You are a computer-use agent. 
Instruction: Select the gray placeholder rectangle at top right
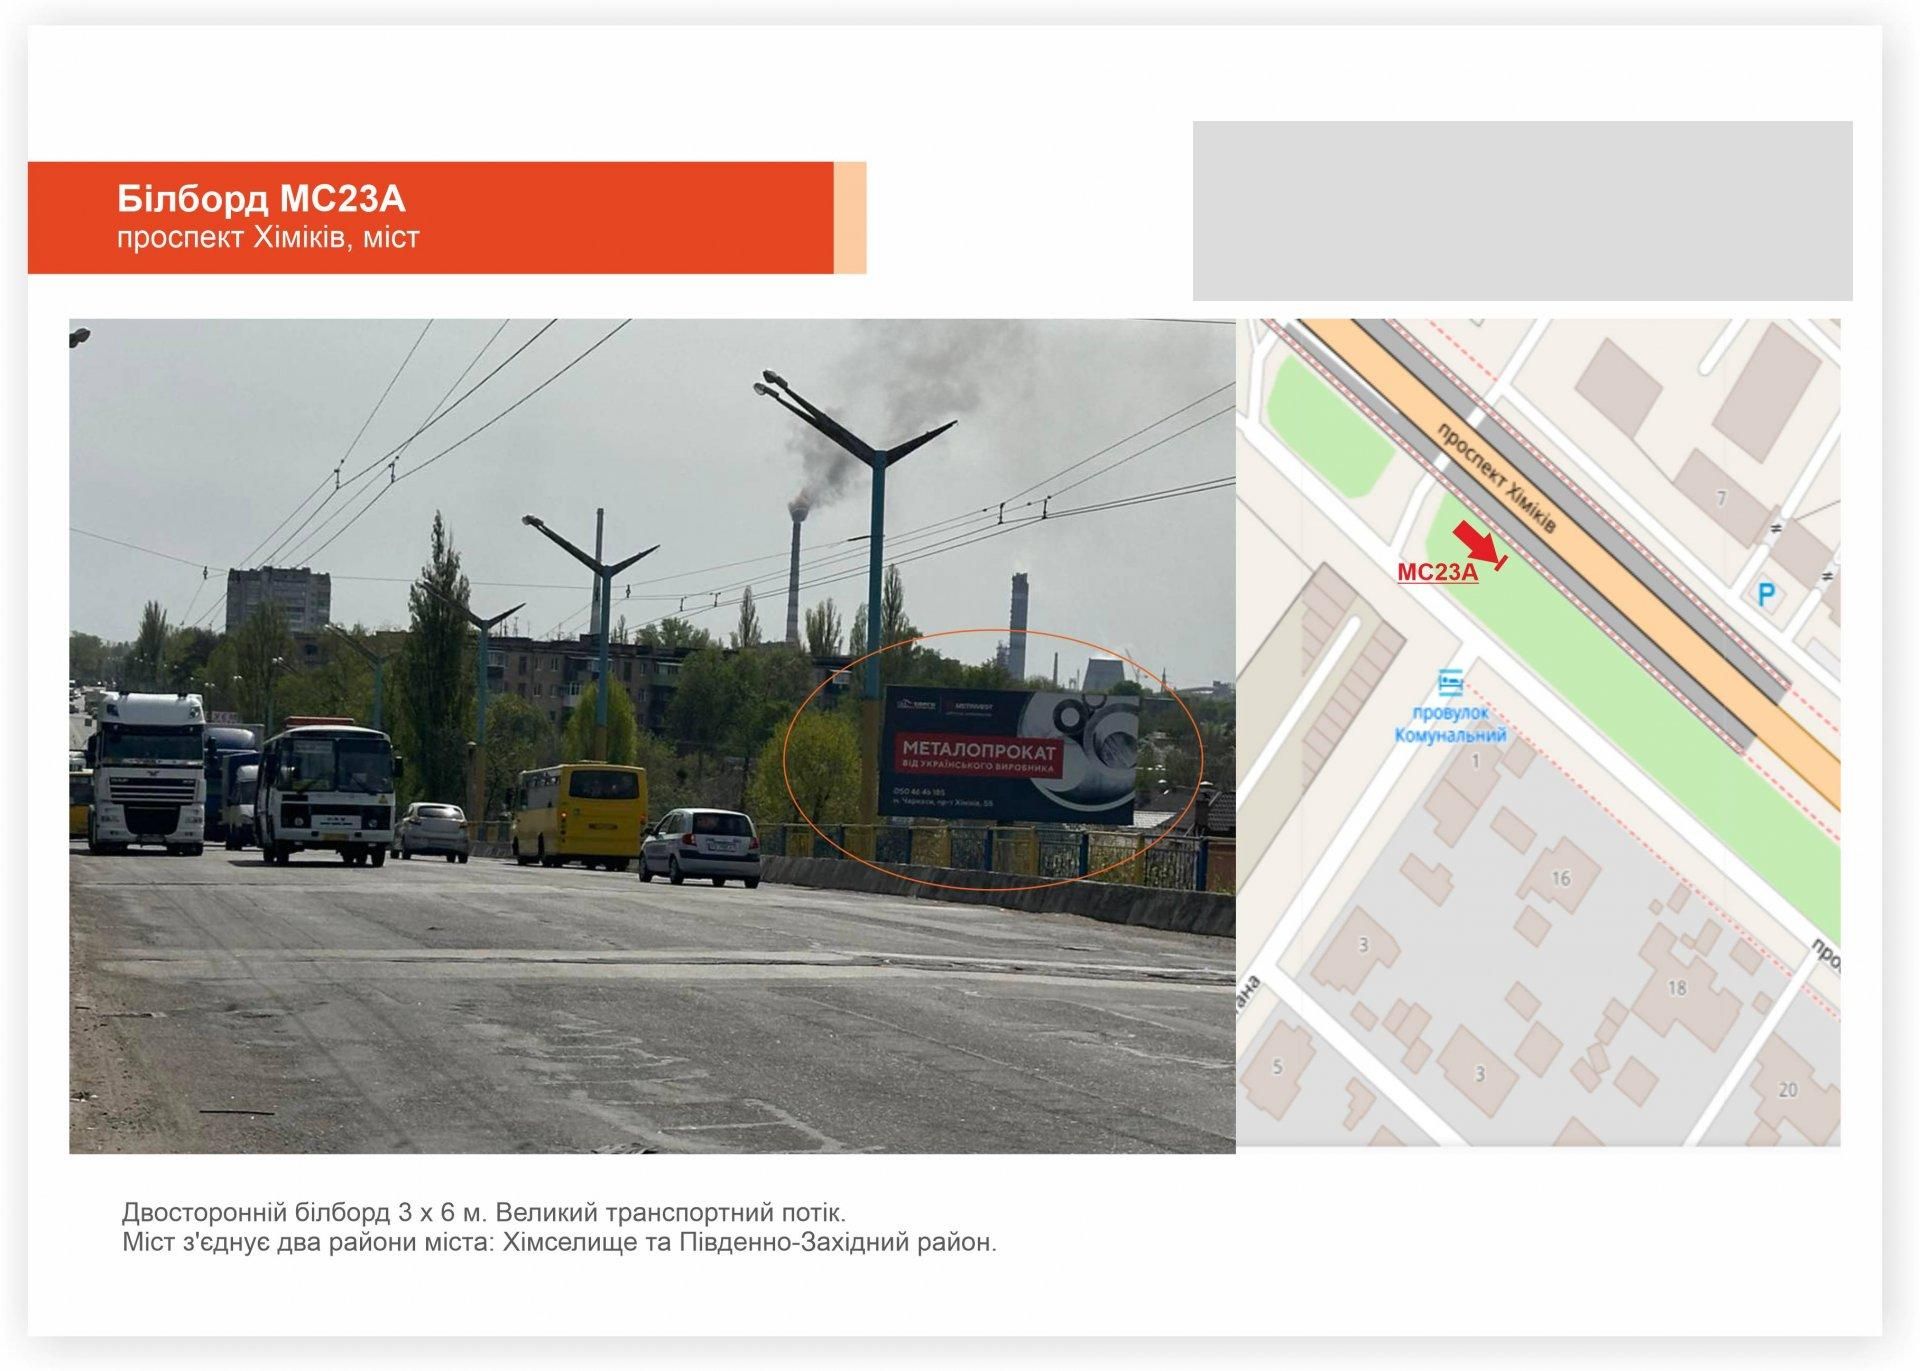1522,211
